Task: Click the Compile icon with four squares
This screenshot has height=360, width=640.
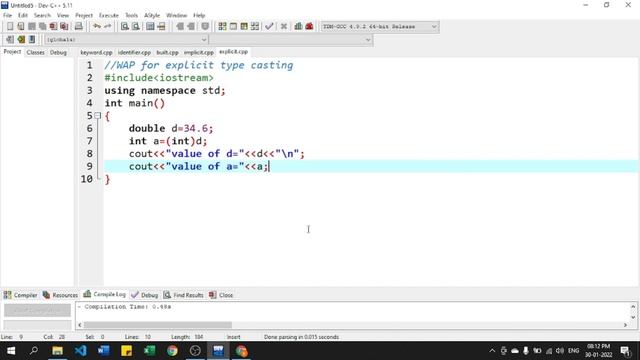Action: (222, 27)
